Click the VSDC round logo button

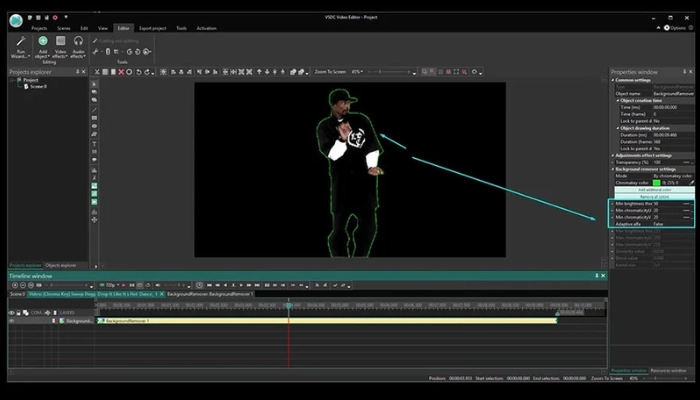pyautogui.click(x=16, y=20)
